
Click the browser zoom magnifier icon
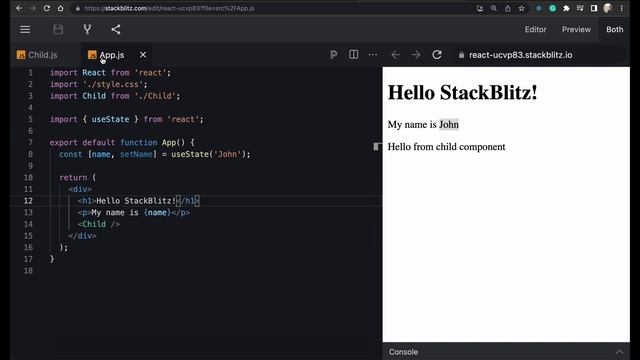[494, 8]
